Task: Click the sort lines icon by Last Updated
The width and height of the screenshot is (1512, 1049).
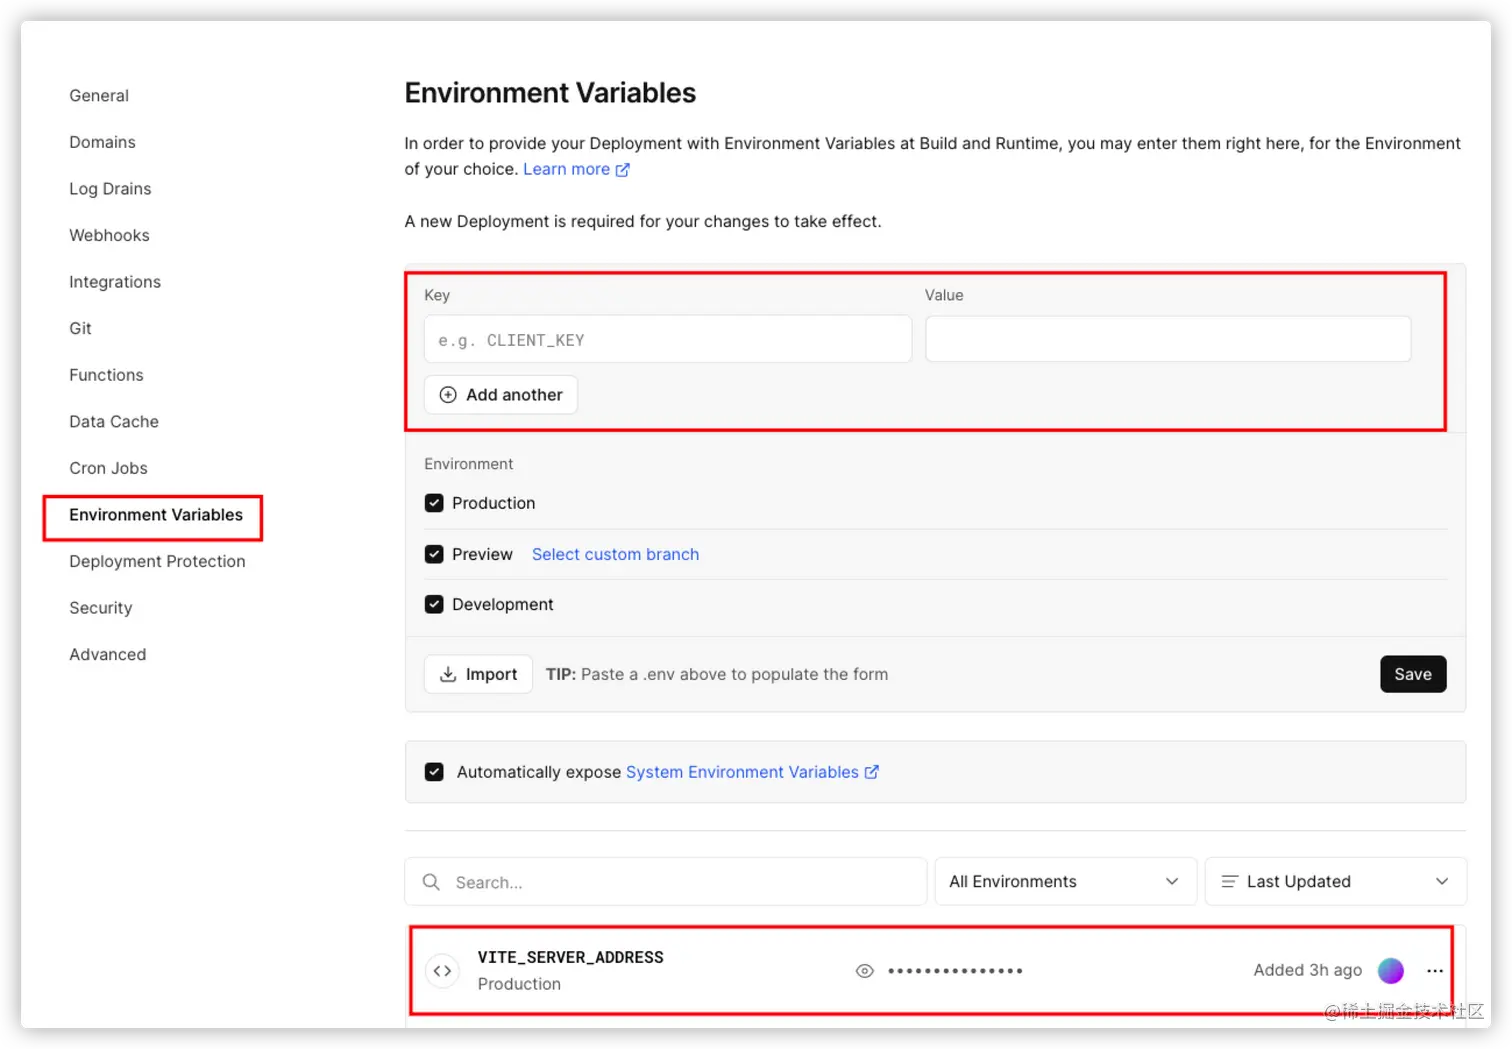Action: pos(1229,881)
